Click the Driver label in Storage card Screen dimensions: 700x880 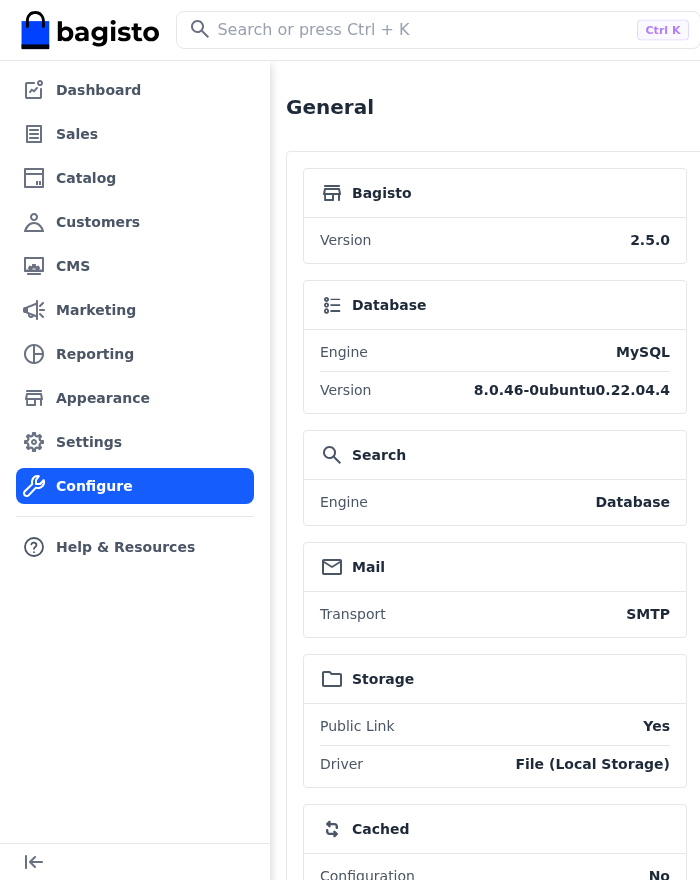point(341,764)
